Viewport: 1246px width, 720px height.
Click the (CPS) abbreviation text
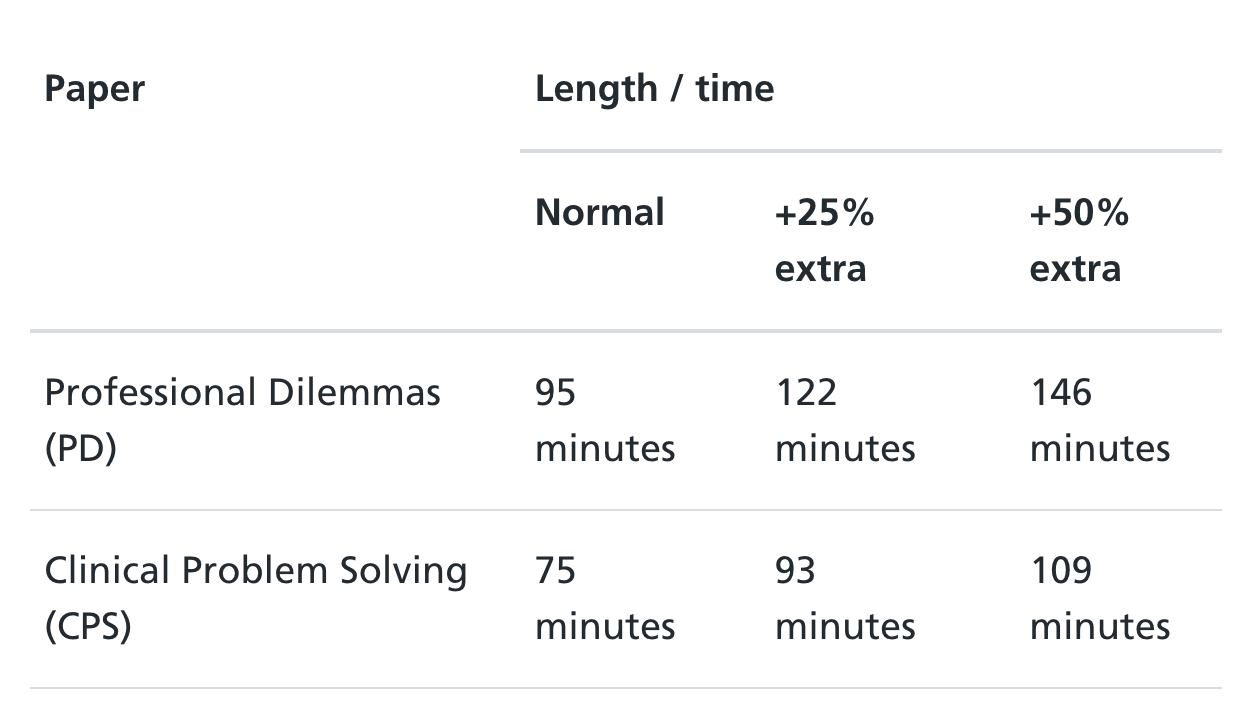click(x=88, y=627)
